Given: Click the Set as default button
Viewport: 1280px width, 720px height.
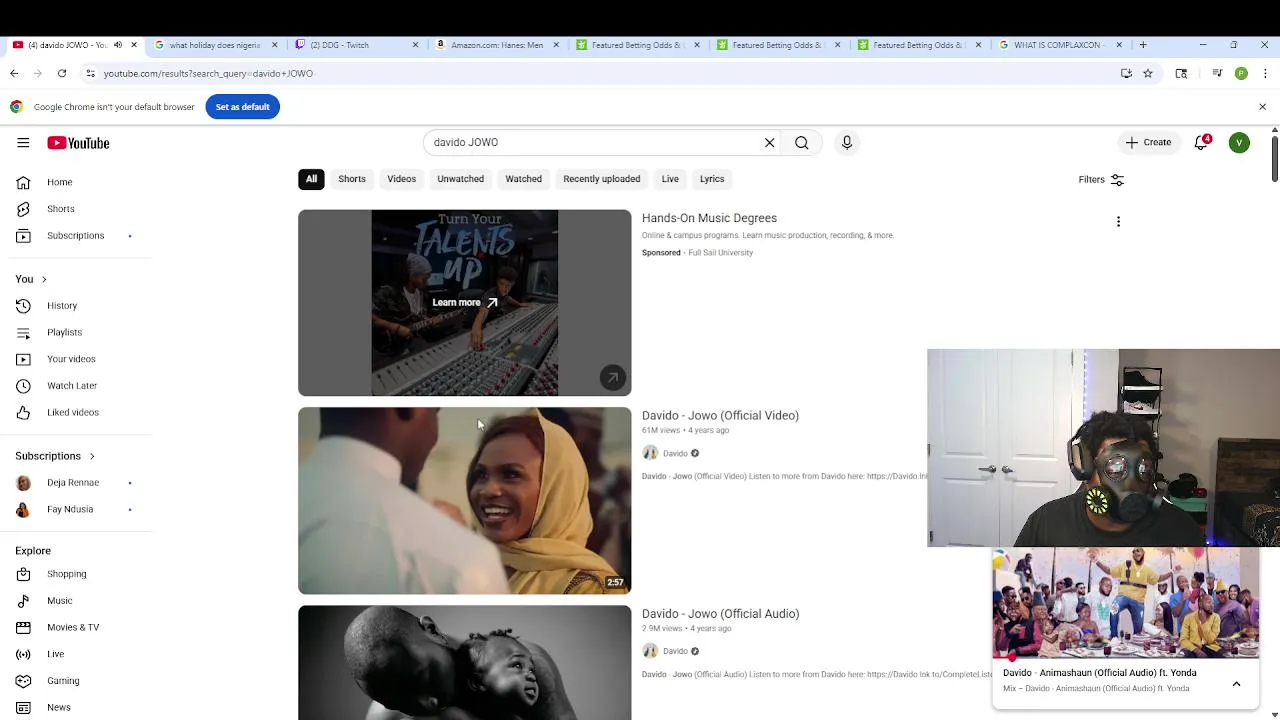Looking at the screenshot, I should (243, 107).
